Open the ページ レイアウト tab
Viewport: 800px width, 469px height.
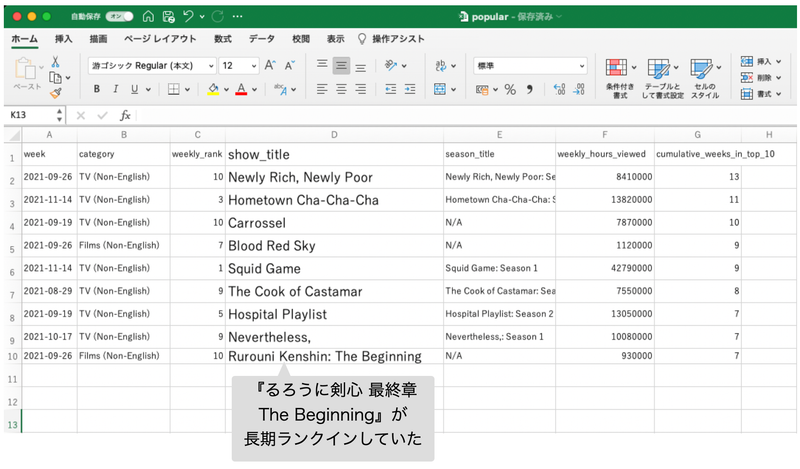coord(160,39)
